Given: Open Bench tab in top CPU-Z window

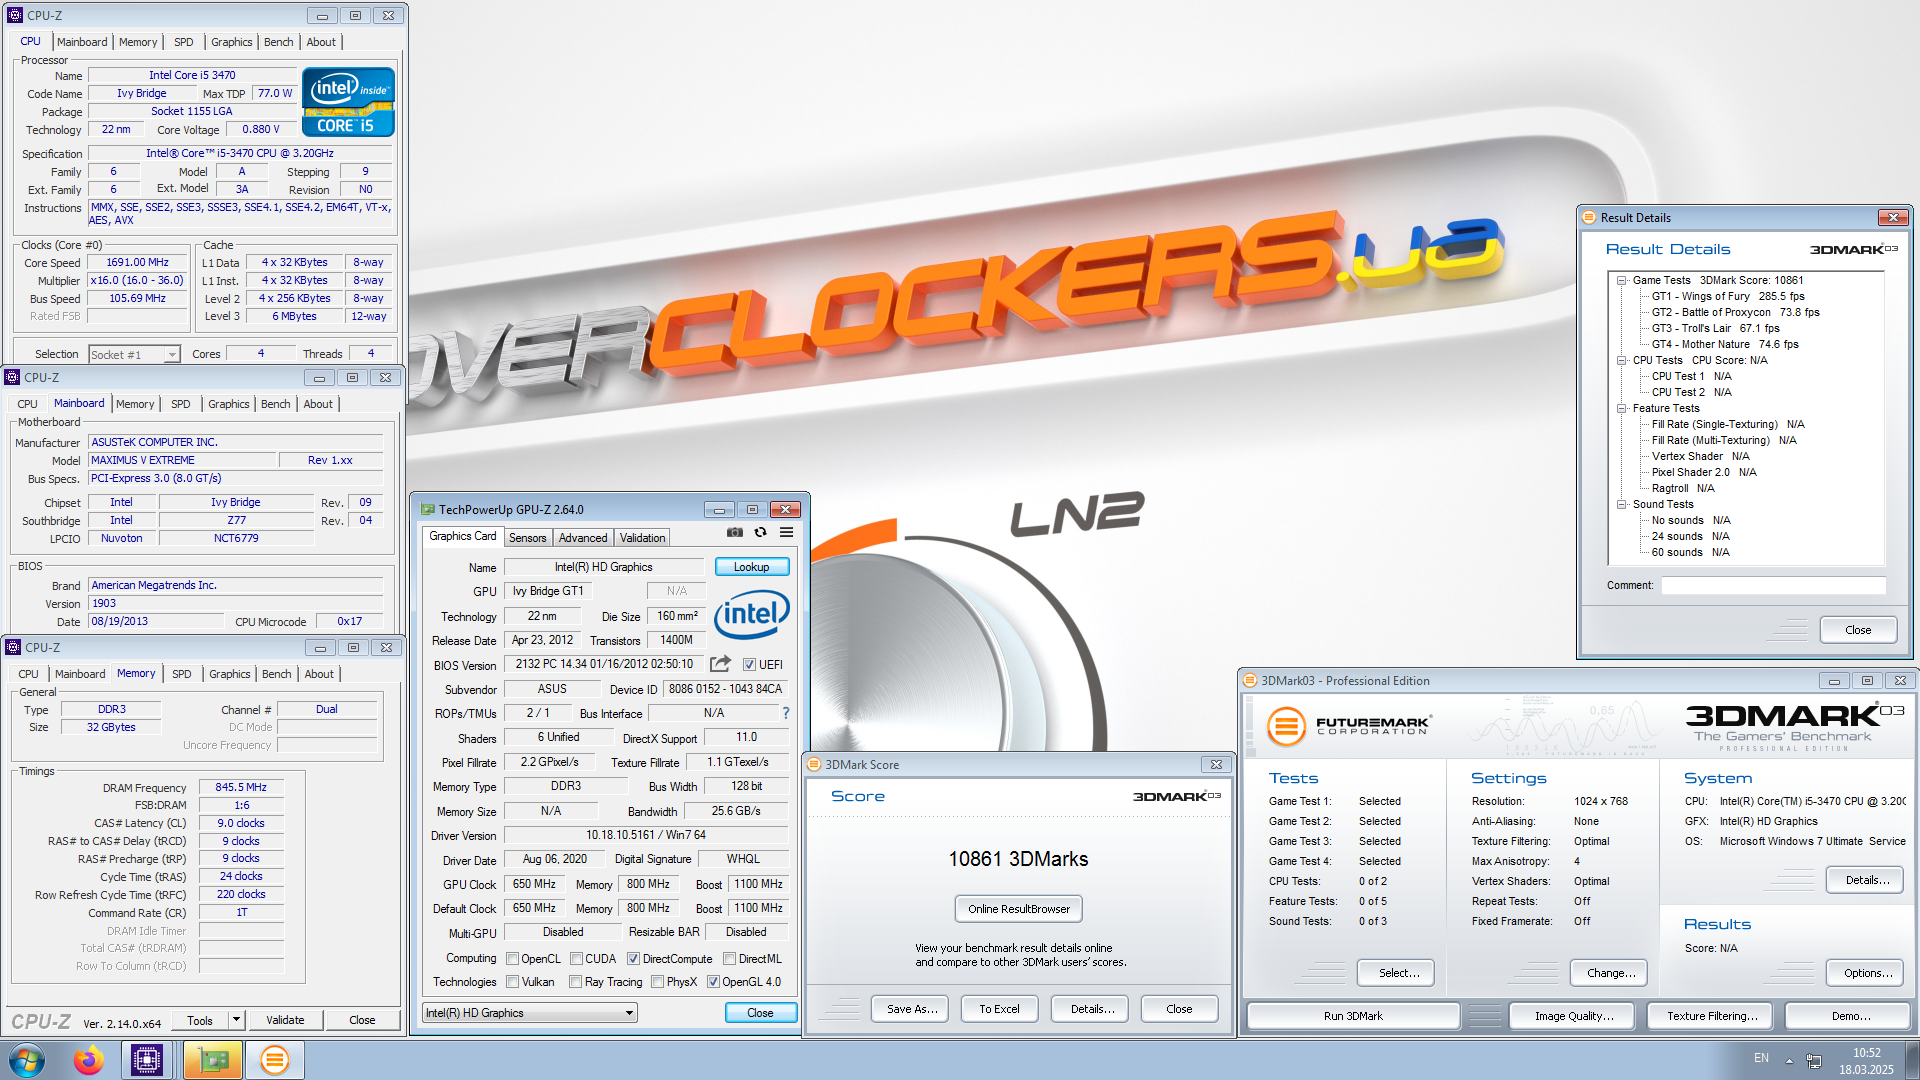Looking at the screenshot, I should pyautogui.click(x=278, y=42).
